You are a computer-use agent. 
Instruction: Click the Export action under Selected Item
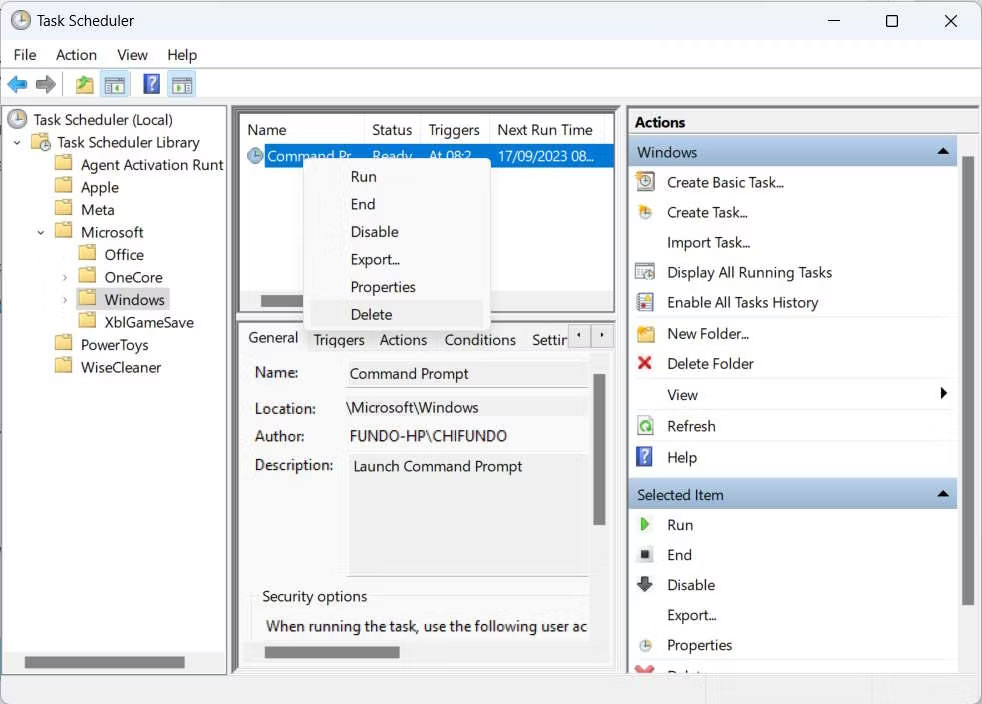[x=692, y=614]
